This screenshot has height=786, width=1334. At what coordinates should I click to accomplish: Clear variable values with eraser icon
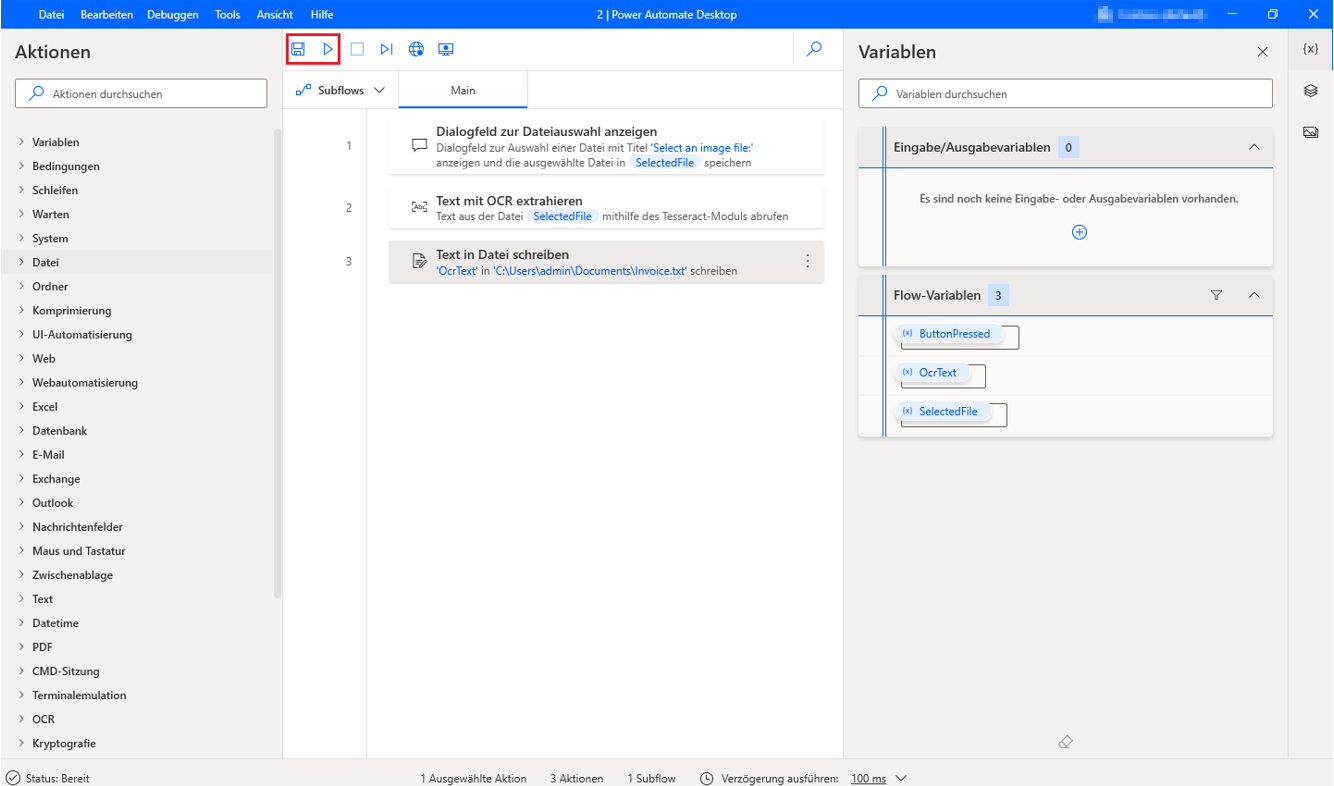coord(1065,742)
